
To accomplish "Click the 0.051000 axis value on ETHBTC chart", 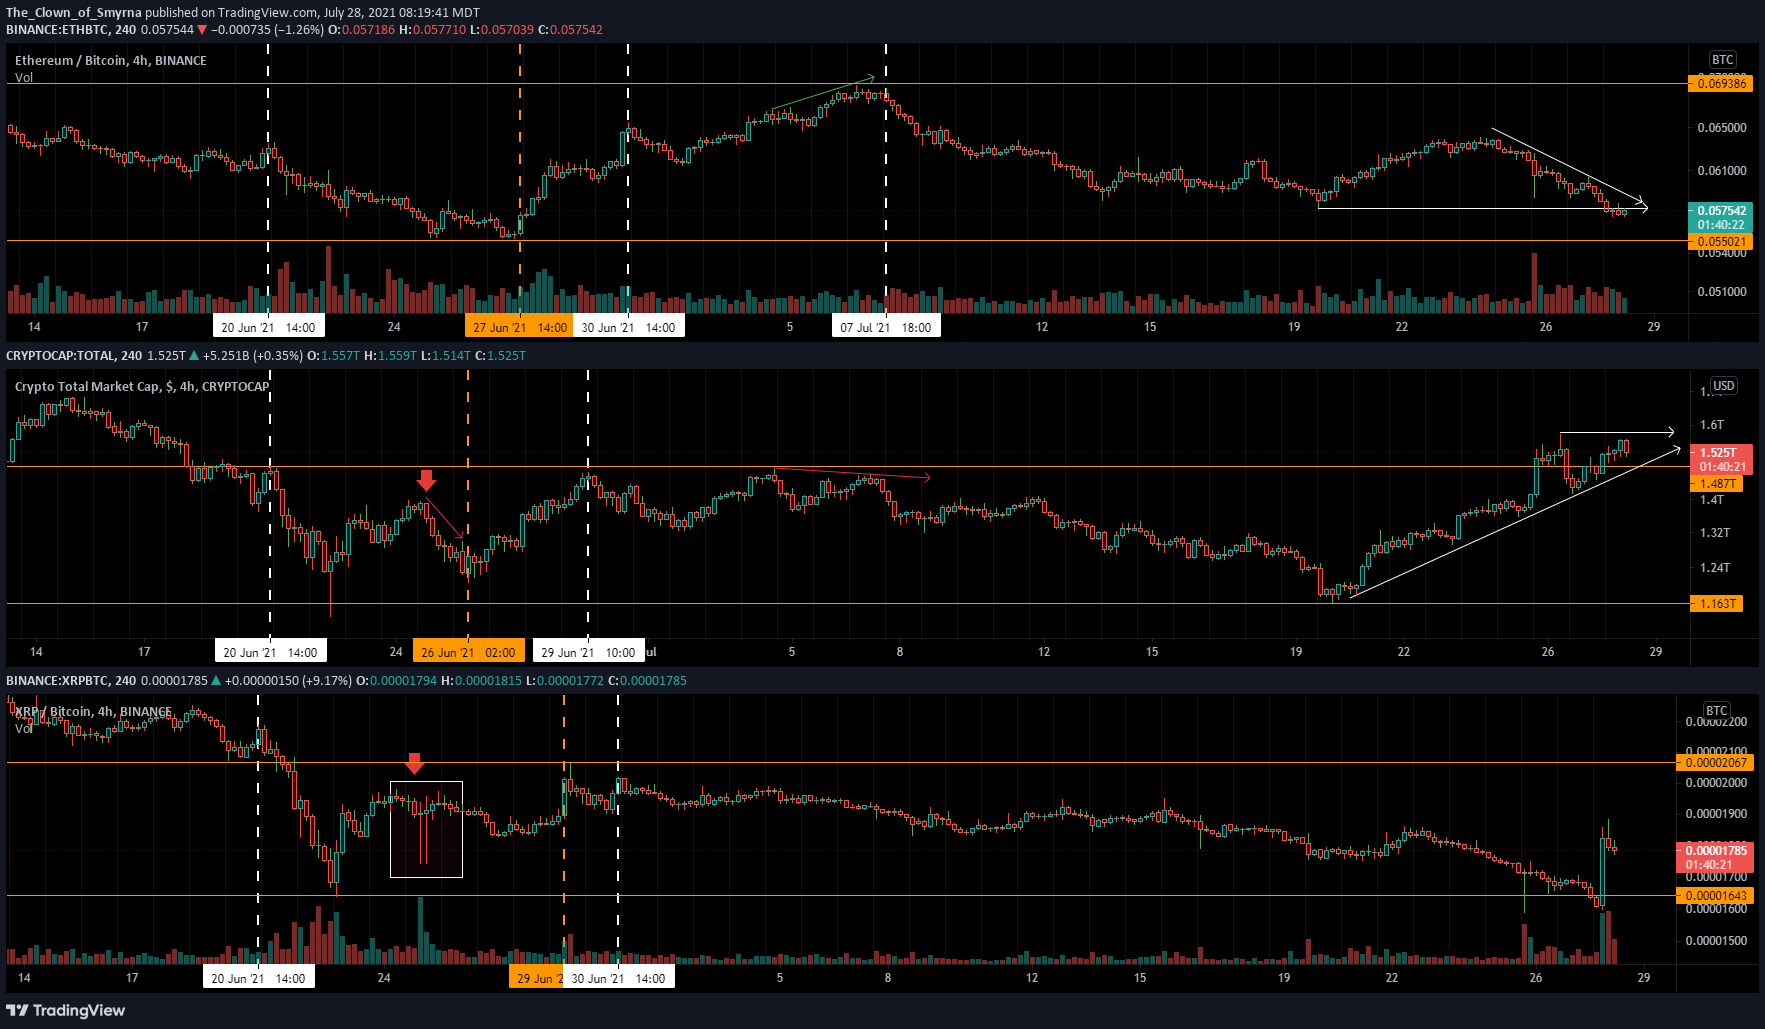I will pyautogui.click(x=1722, y=292).
